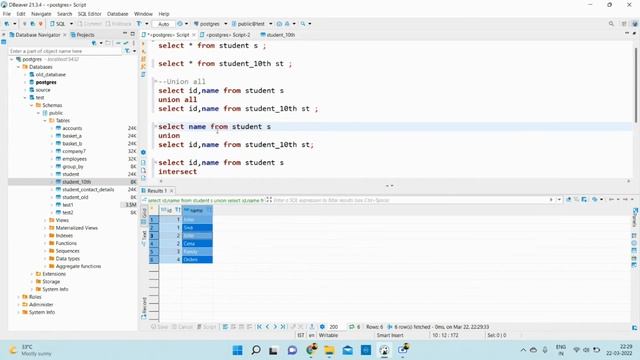Click the fetch size gear icon

[322, 327]
